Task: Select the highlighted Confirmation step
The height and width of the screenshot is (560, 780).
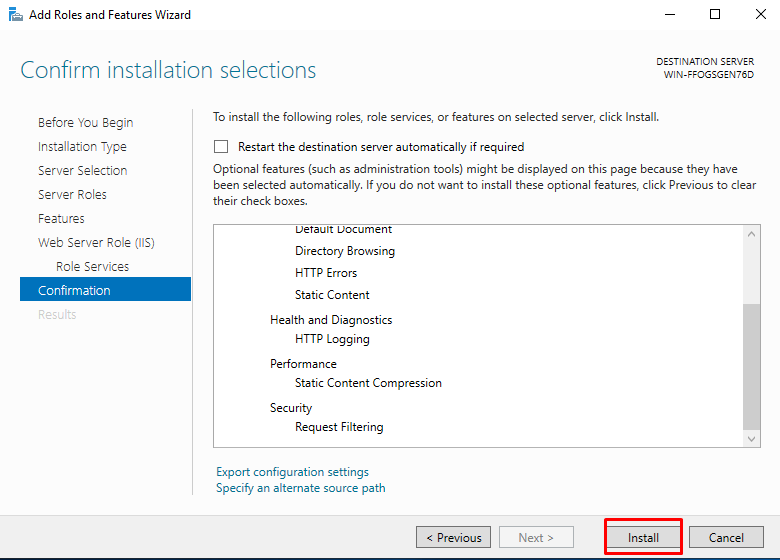Action: point(105,289)
